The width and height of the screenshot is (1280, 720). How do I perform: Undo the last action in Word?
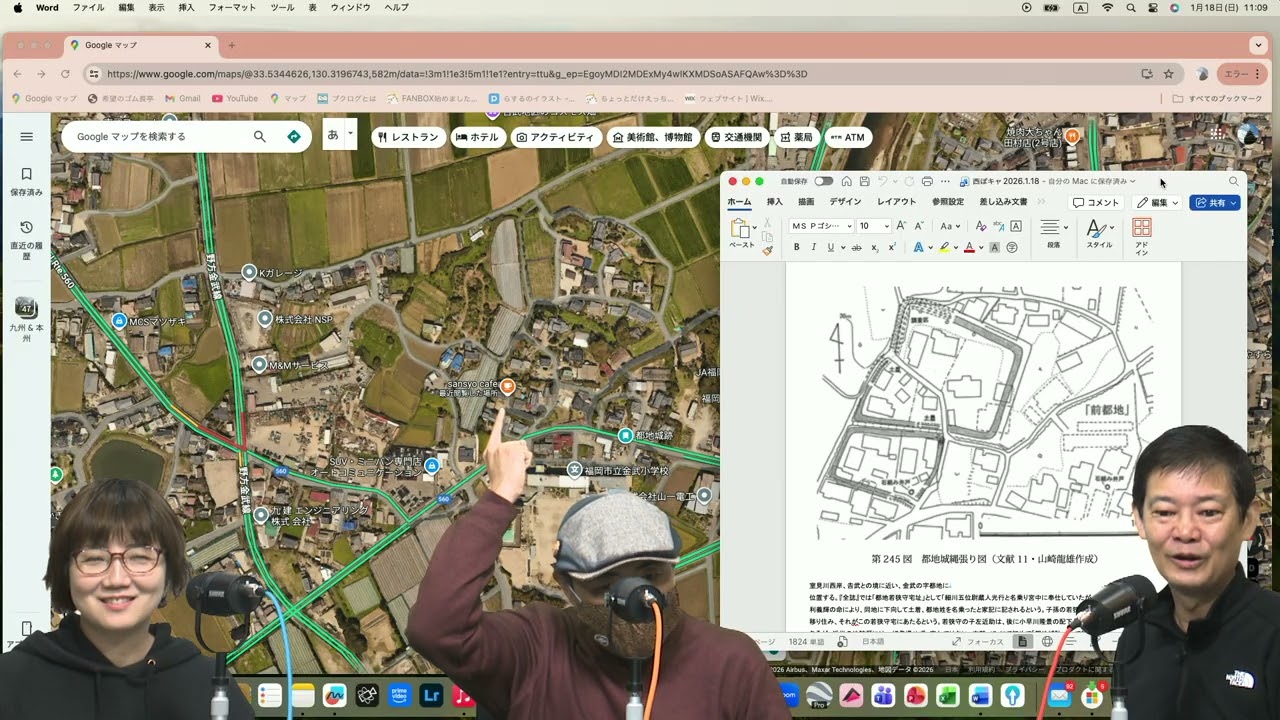[x=882, y=181]
